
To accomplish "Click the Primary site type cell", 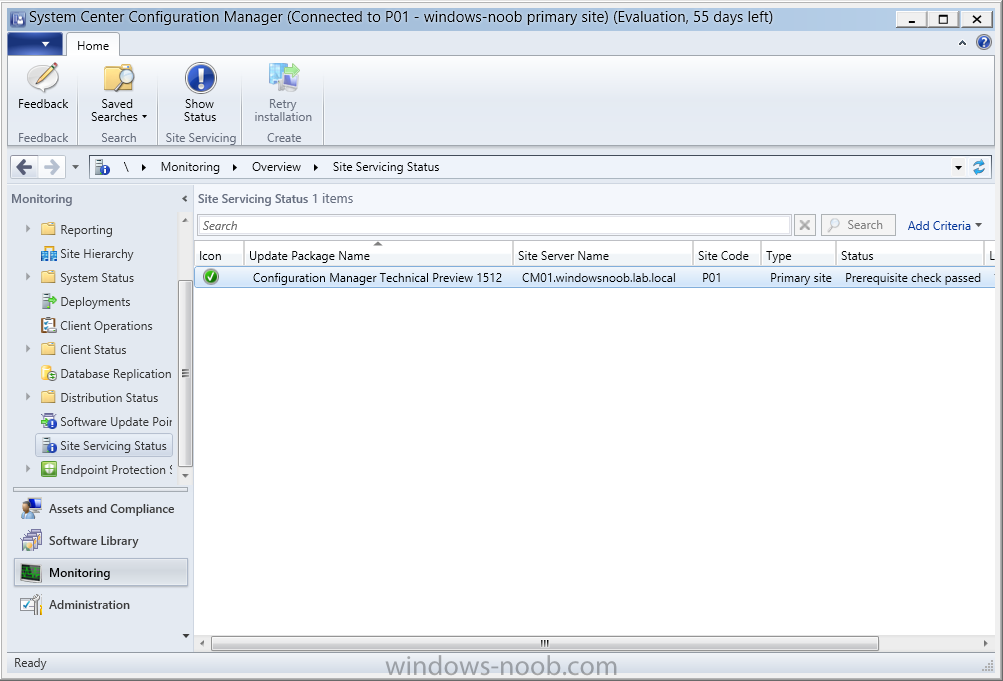I will click(801, 278).
